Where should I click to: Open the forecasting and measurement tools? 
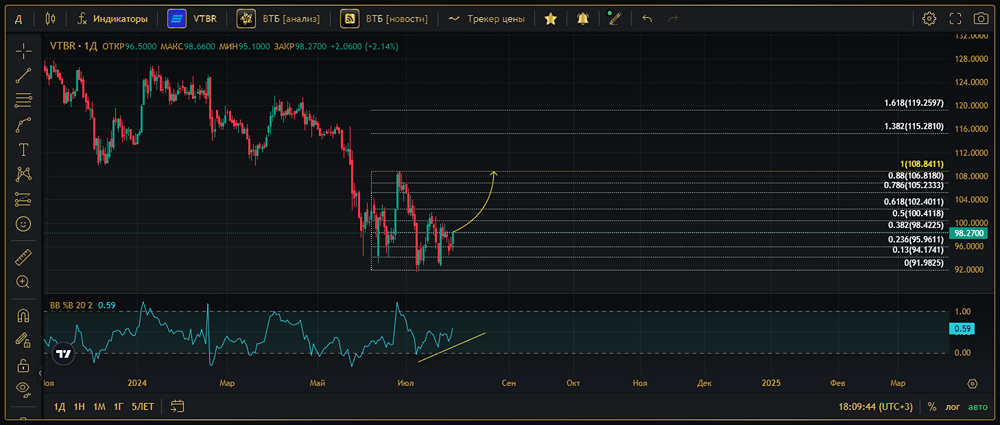tap(24, 199)
